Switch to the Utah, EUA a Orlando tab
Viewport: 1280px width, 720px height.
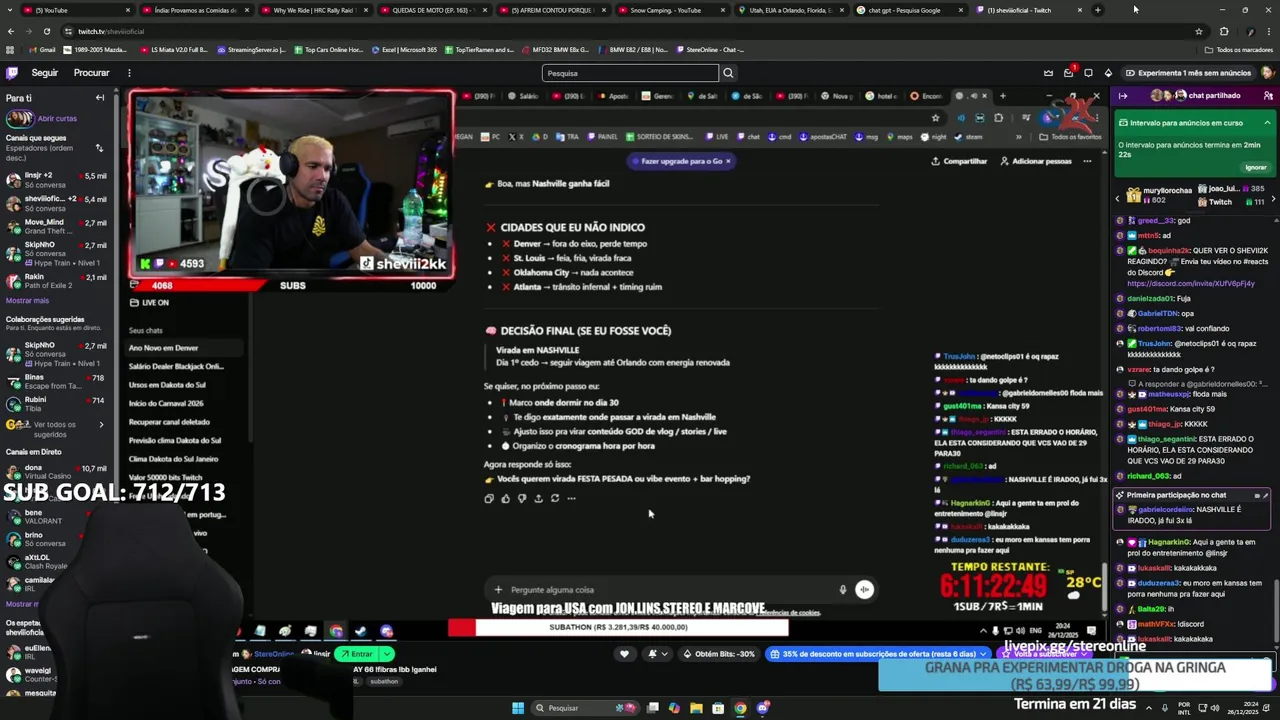click(x=790, y=10)
